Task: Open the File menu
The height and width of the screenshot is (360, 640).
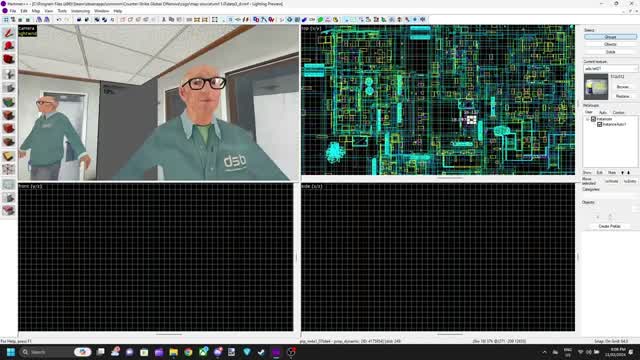Action: (13, 11)
